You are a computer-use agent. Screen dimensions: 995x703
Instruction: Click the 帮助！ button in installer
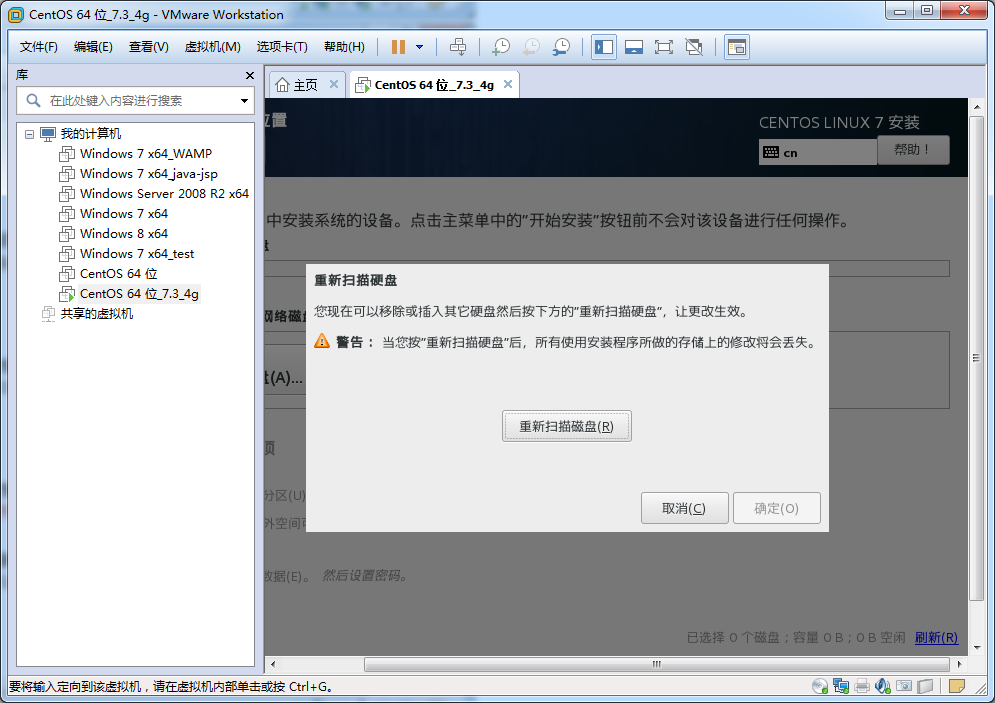[x=913, y=150]
